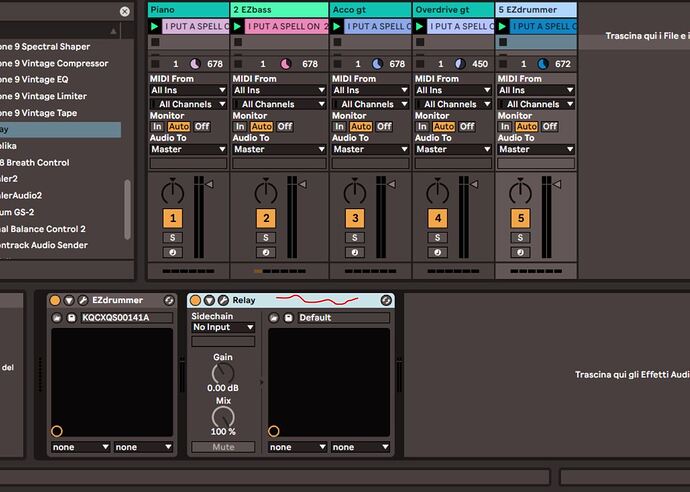
Task: Launch the Overdrive gt track clip
Action: point(419,26)
